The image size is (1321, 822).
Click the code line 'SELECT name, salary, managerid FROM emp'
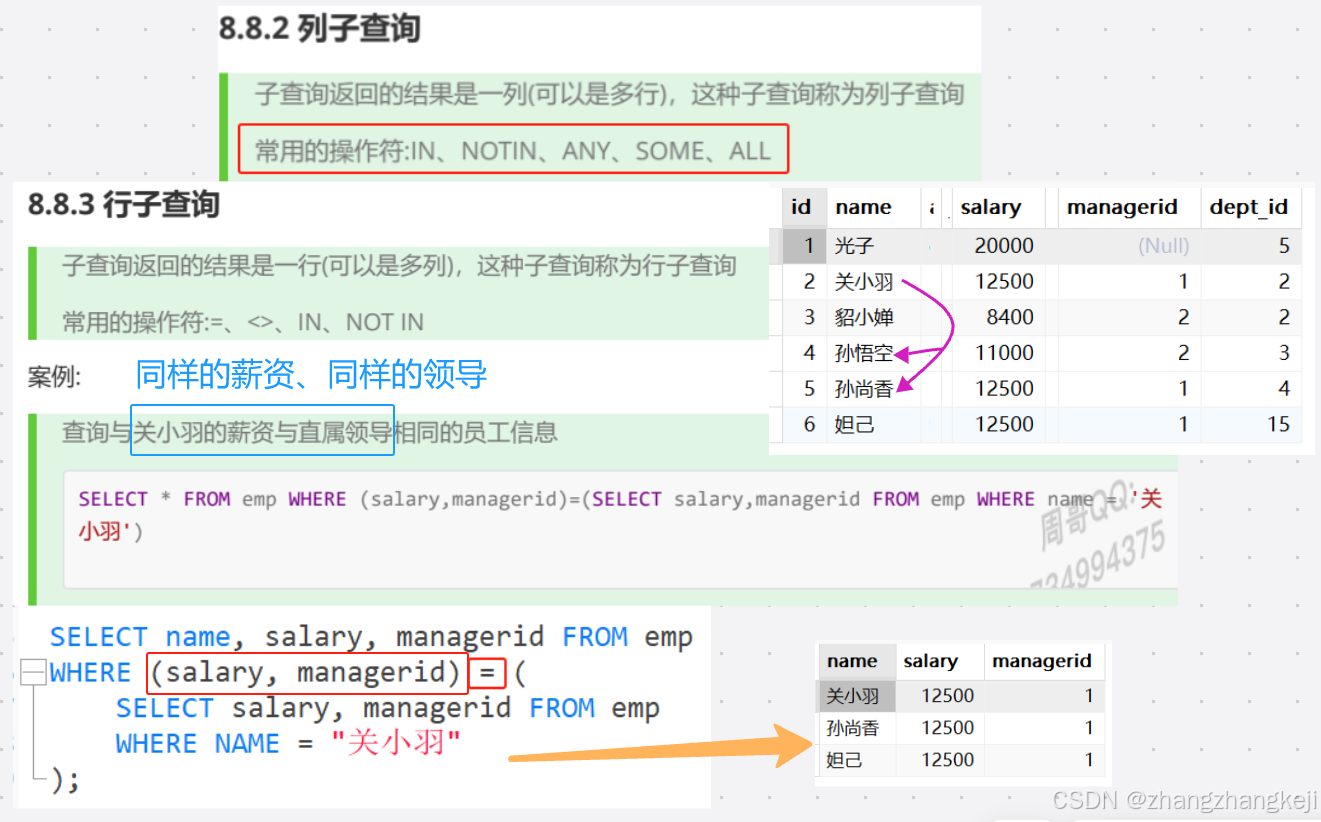point(371,637)
